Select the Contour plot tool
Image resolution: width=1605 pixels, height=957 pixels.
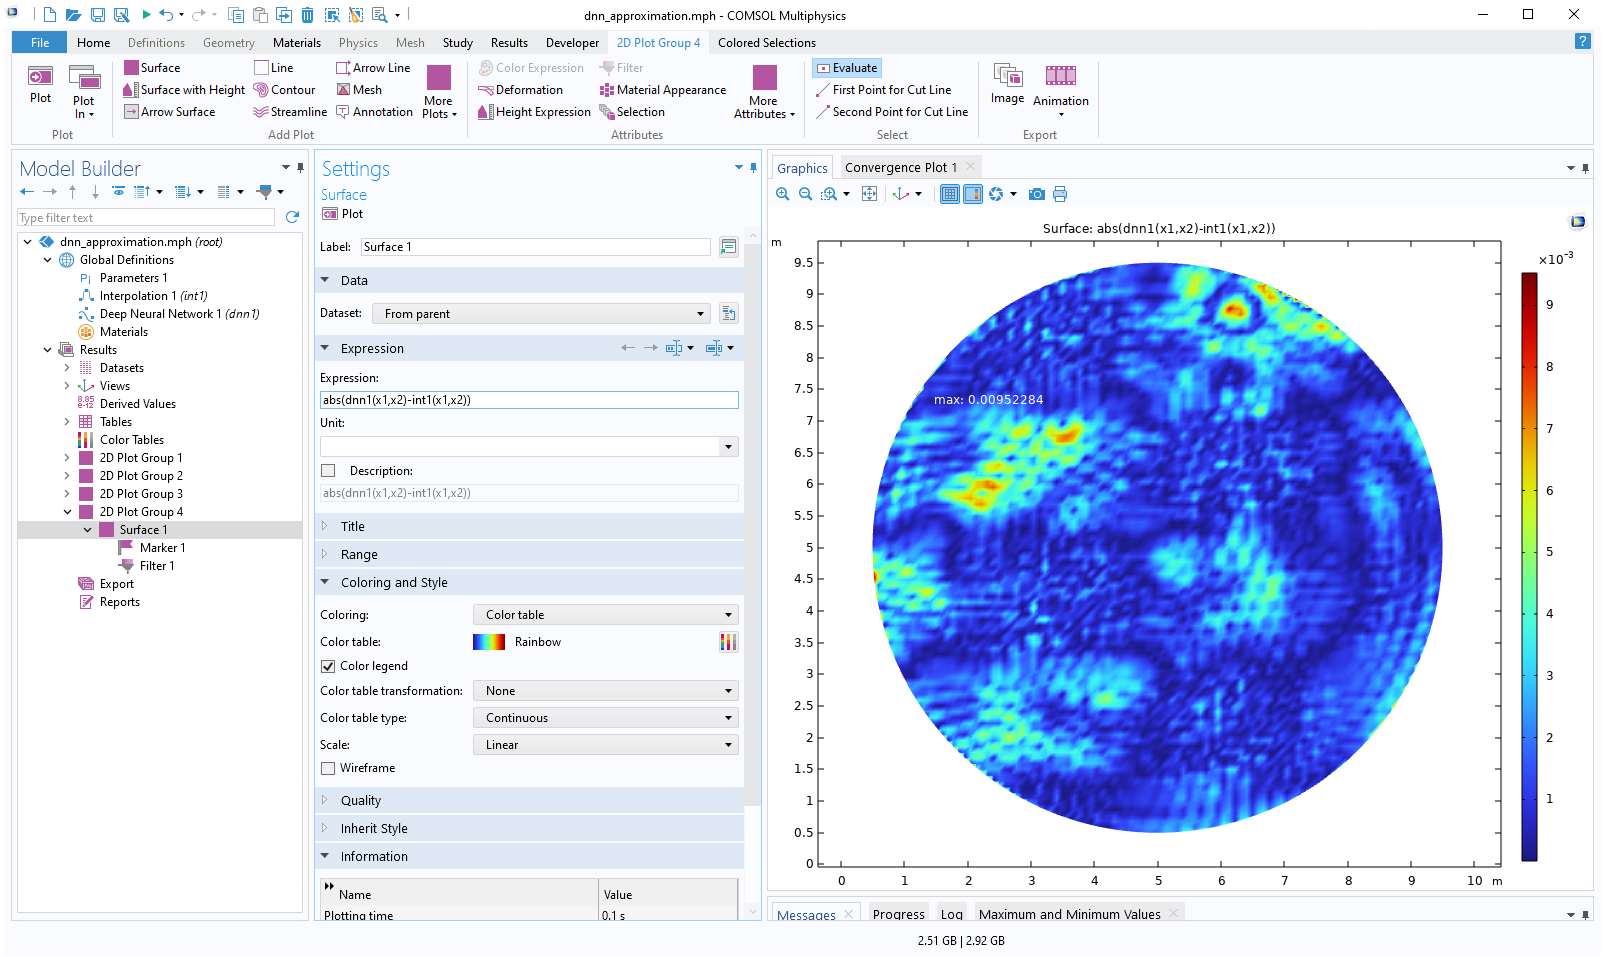tap(261, 90)
